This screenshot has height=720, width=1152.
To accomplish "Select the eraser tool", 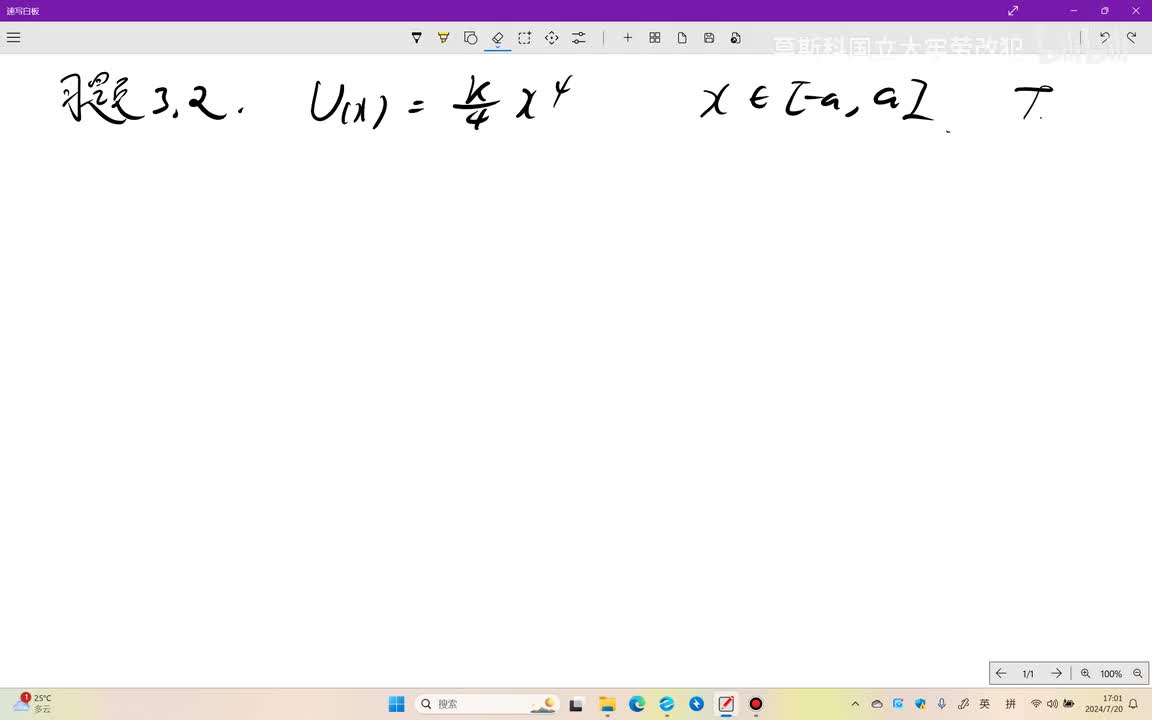I will point(497,37).
